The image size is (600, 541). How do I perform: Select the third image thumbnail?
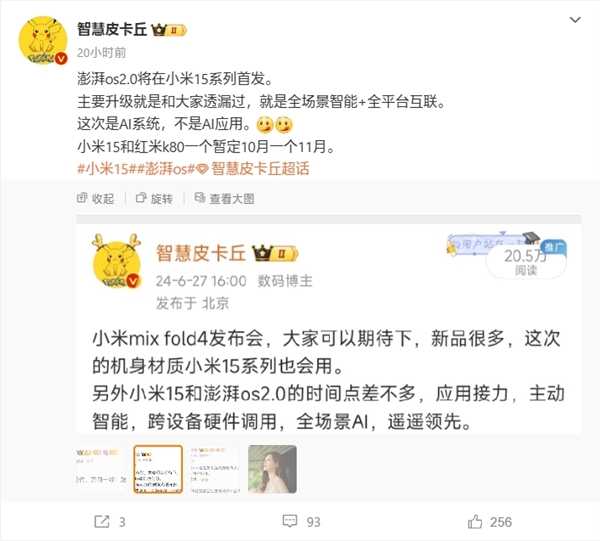[x=215, y=469]
